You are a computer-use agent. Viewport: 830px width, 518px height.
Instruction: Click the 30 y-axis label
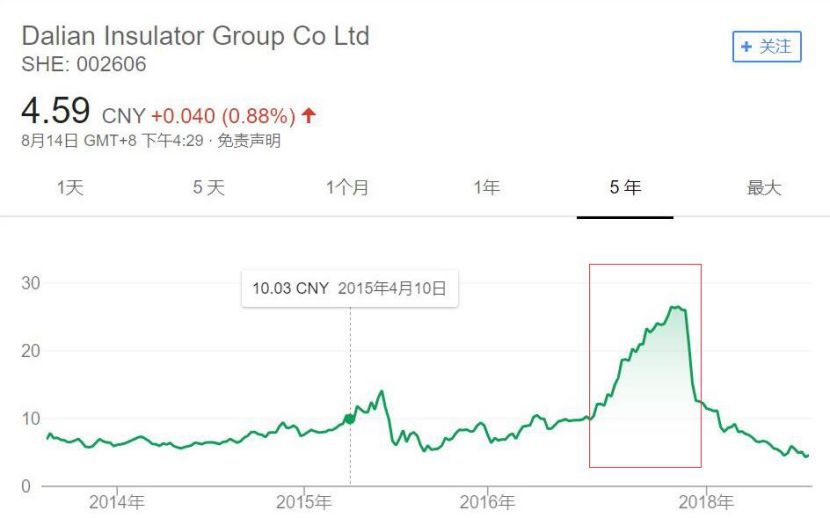click(32, 283)
